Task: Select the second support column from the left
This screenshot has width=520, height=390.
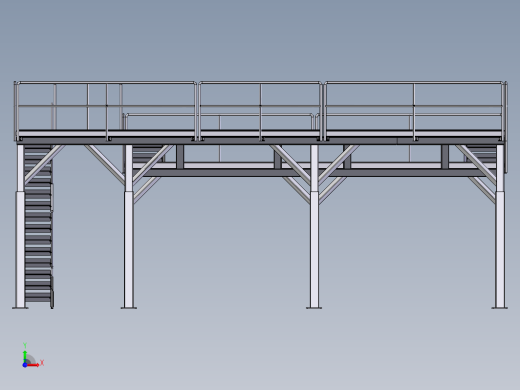Action: (129, 226)
